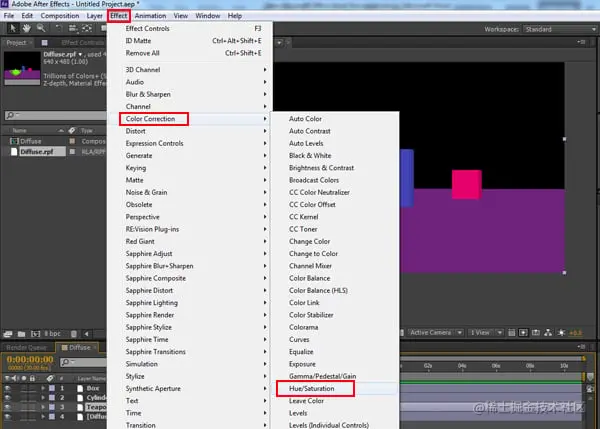
Task: Click the timeline search field
Action: [83, 362]
